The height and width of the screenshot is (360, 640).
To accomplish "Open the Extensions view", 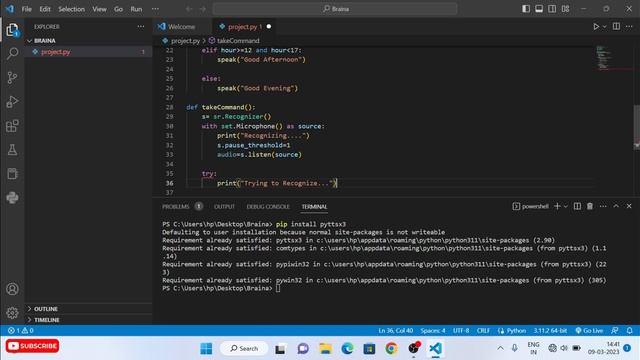I will (12, 126).
